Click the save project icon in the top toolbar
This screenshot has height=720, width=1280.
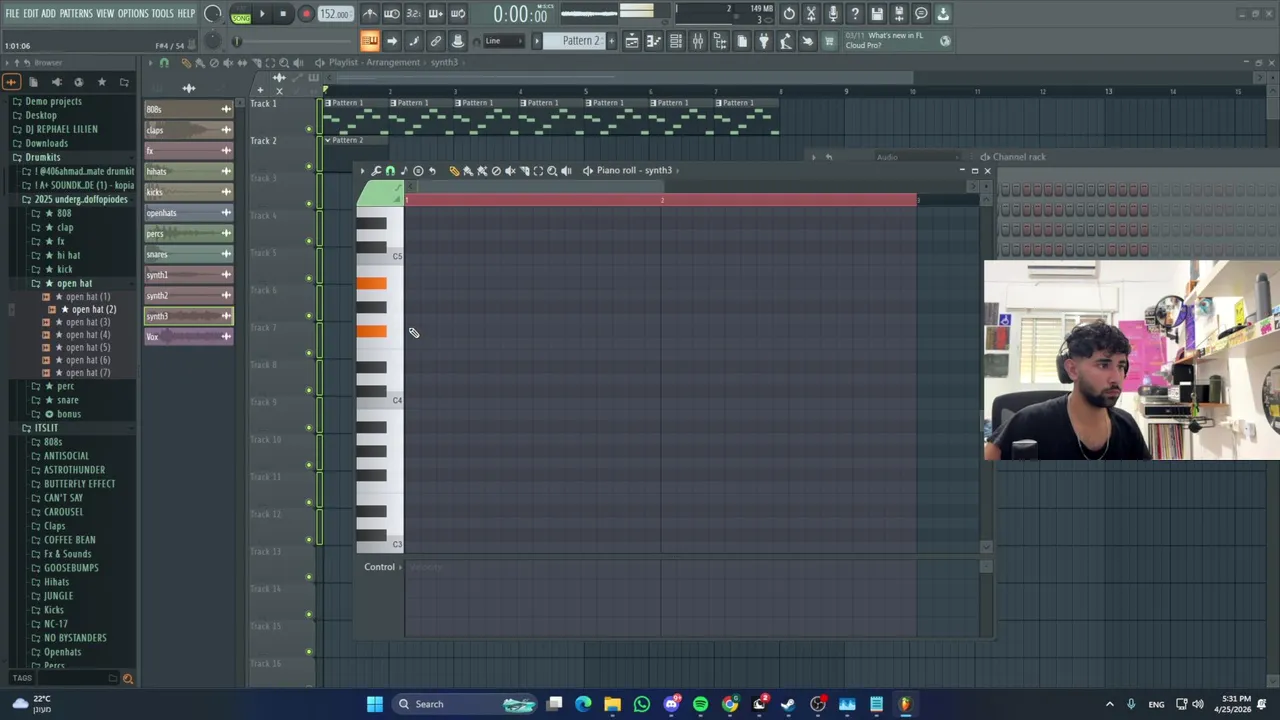[877, 14]
